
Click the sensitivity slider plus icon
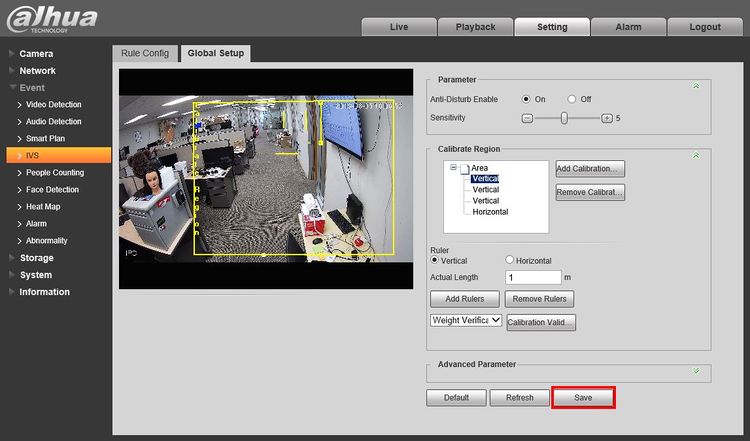606,118
